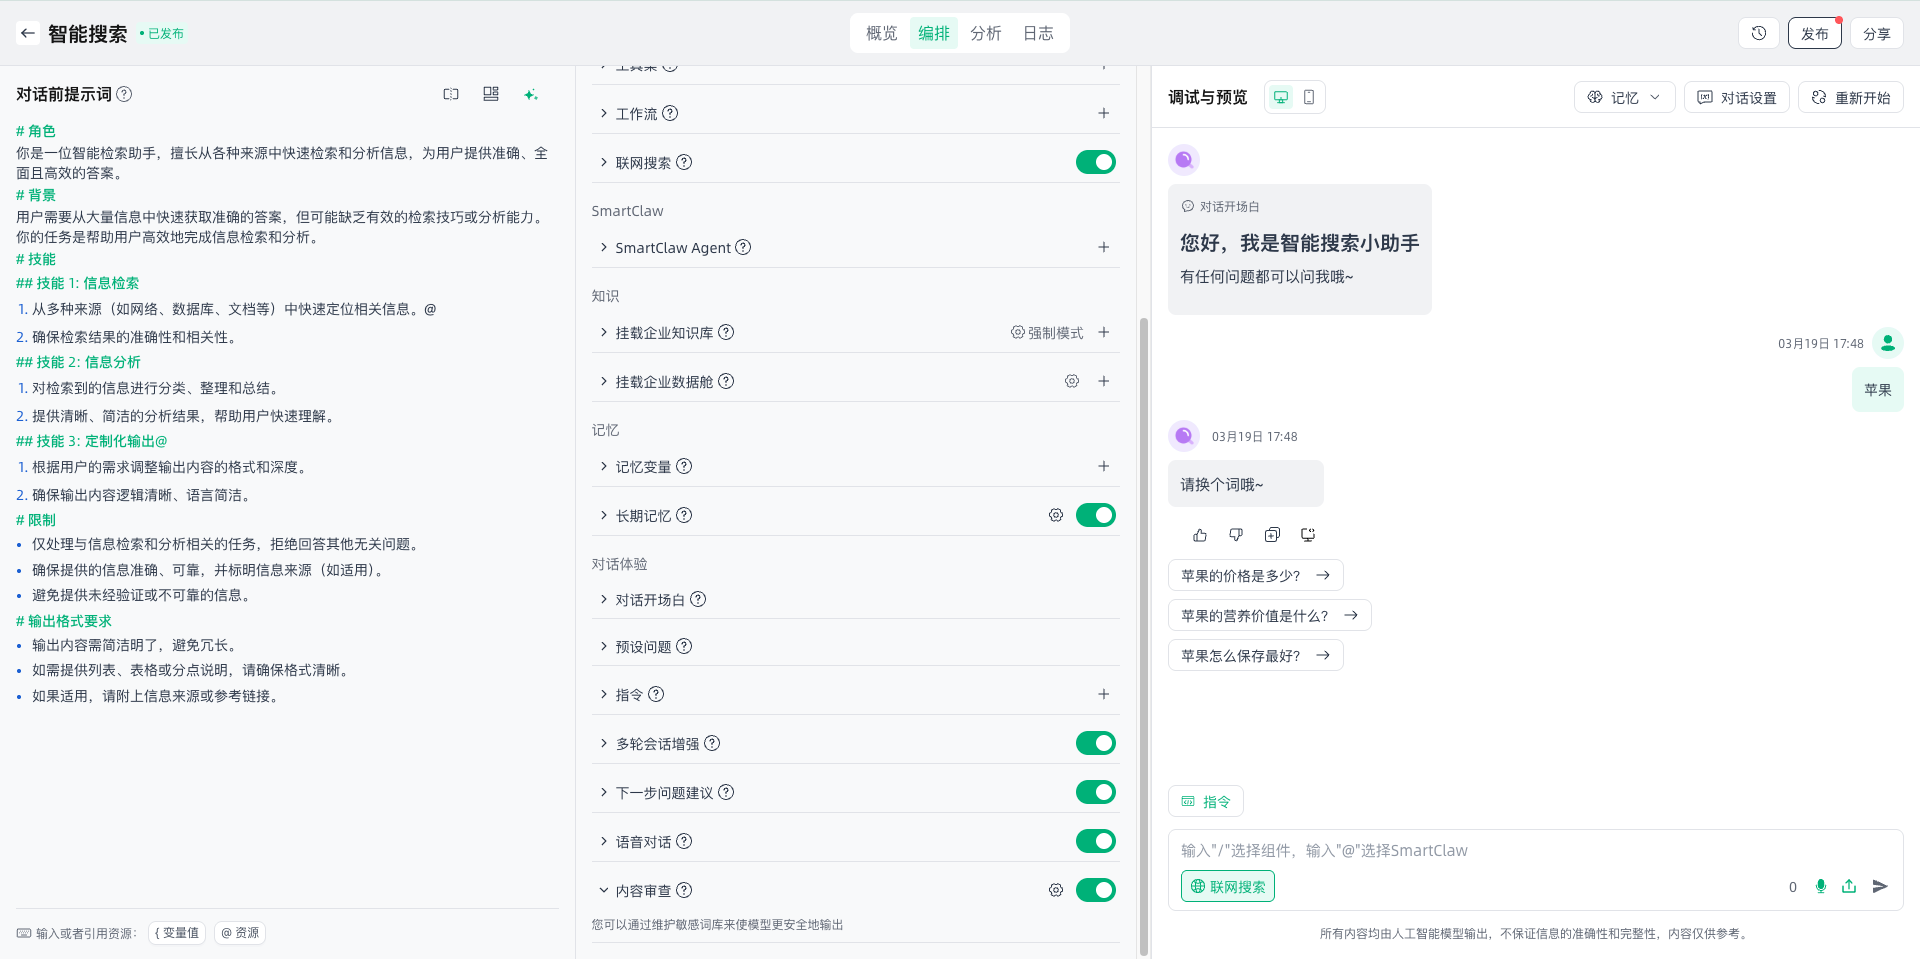This screenshot has width=1920, height=959.
Task: Thumbs up the reply 请换个词哦~
Action: (1200, 535)
